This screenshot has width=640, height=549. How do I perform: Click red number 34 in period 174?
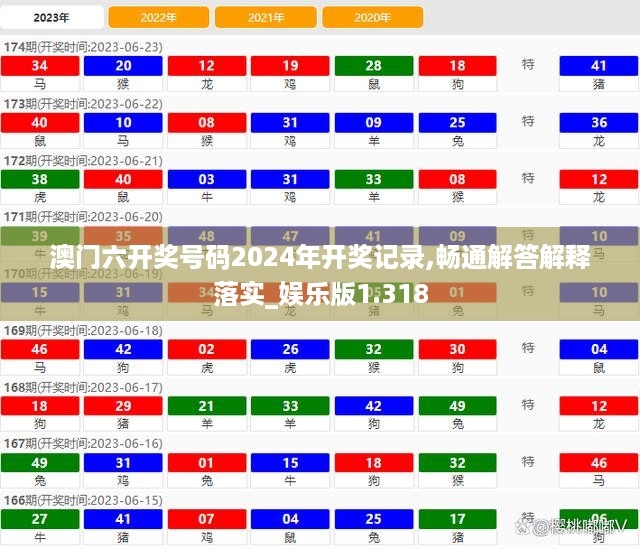[40, 66]
